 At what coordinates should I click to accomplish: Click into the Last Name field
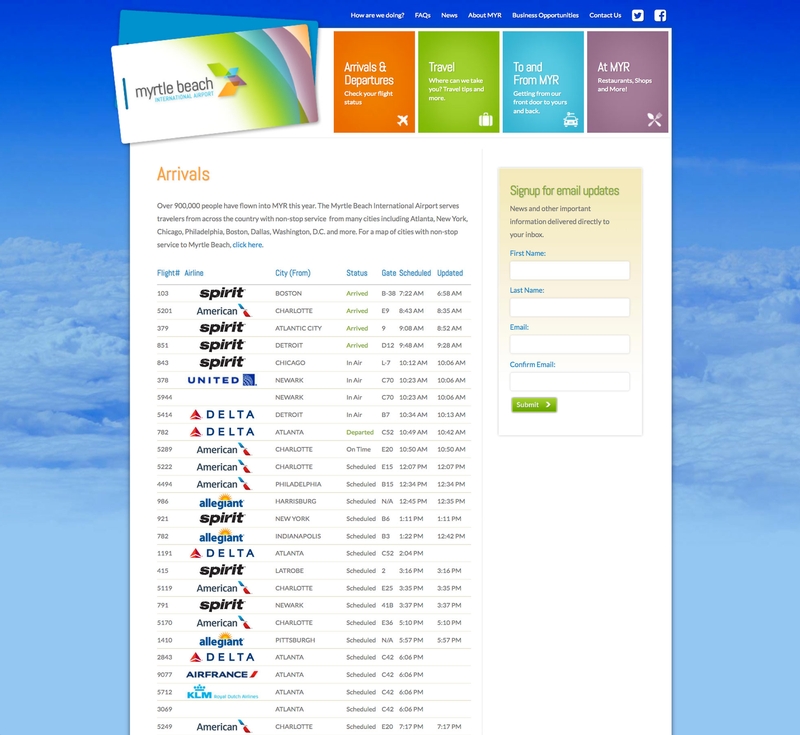pos(569,308)
